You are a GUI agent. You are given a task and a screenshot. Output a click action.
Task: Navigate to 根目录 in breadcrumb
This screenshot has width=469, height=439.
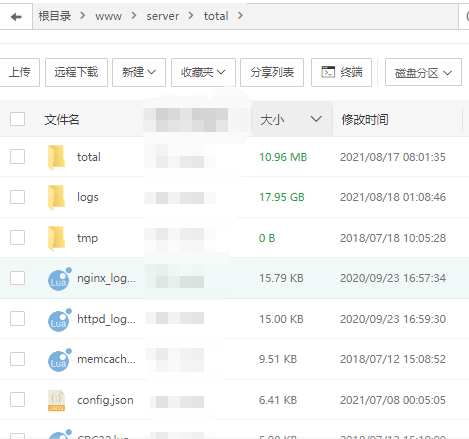click(55, 16)
